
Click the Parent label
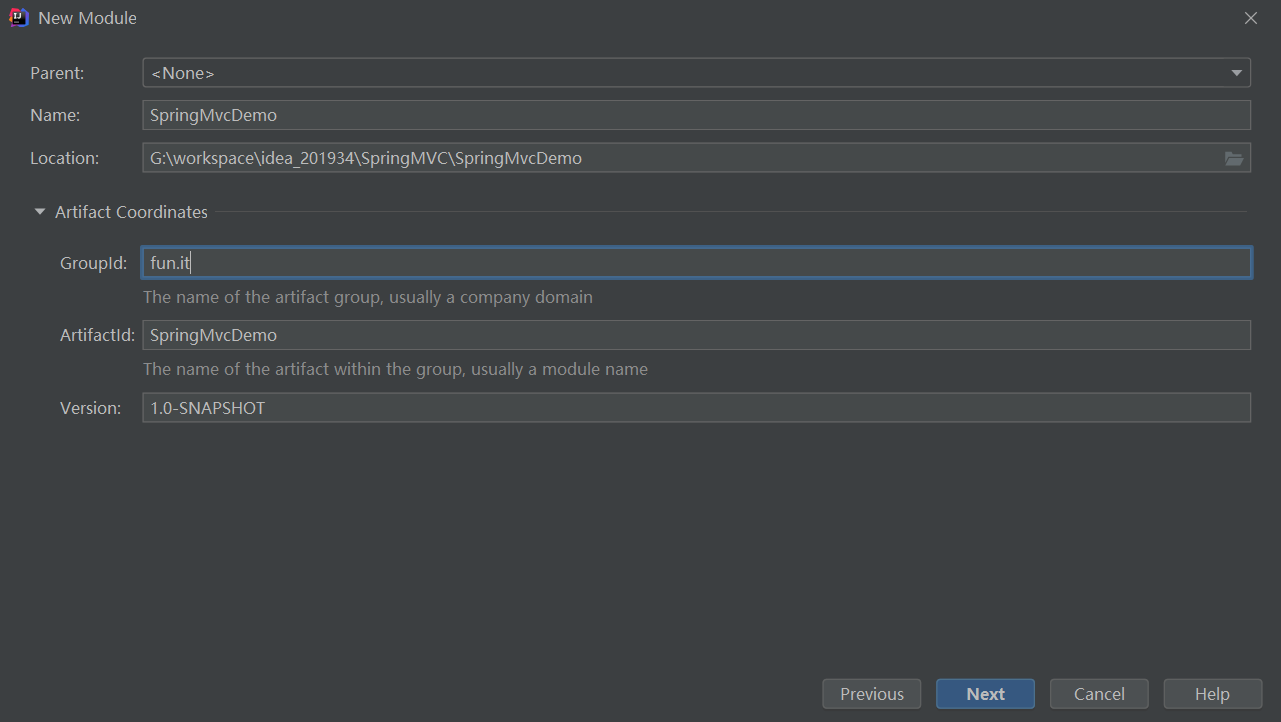(57, 73)
